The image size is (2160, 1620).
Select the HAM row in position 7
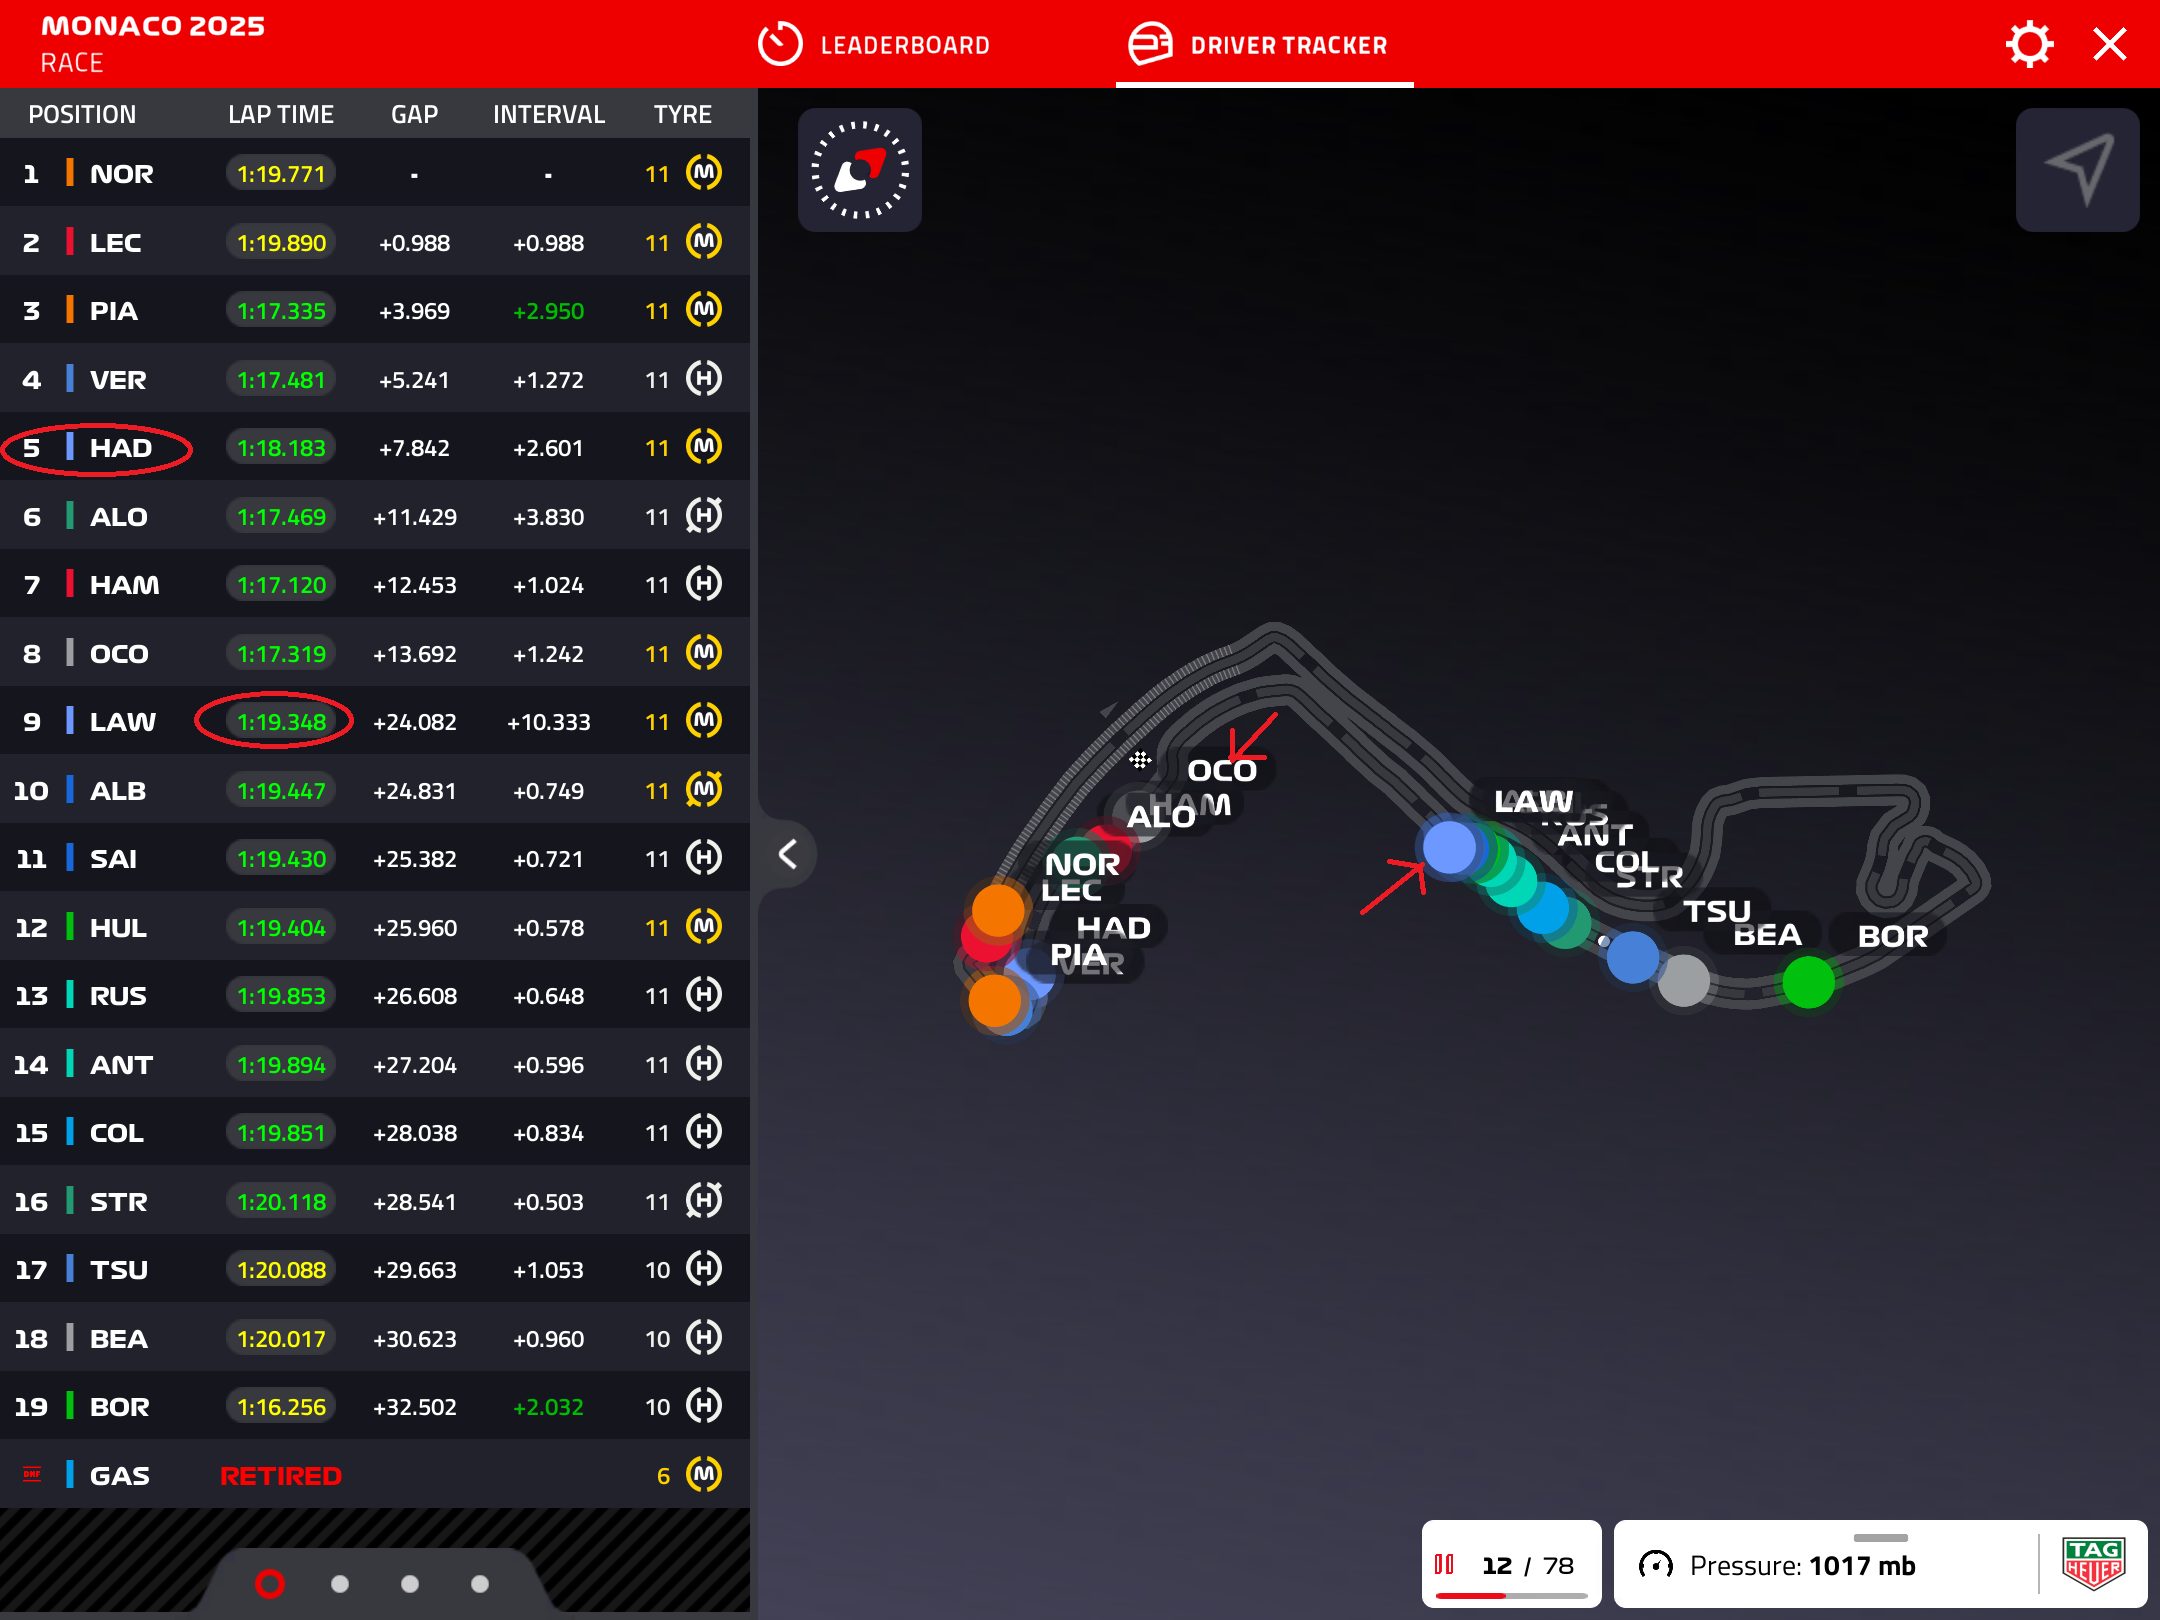(x=375, y=584)
